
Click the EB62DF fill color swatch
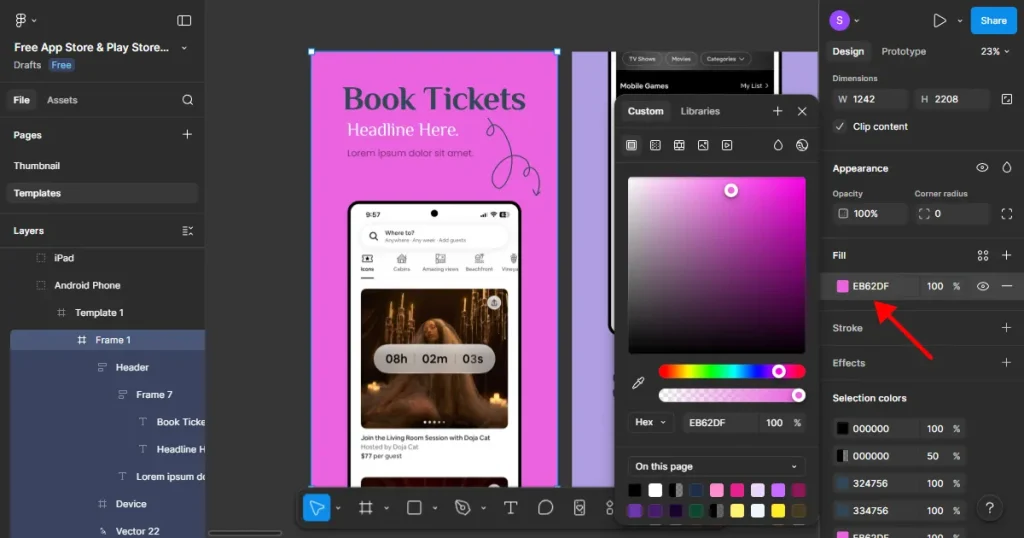click(x=842, y=286)
